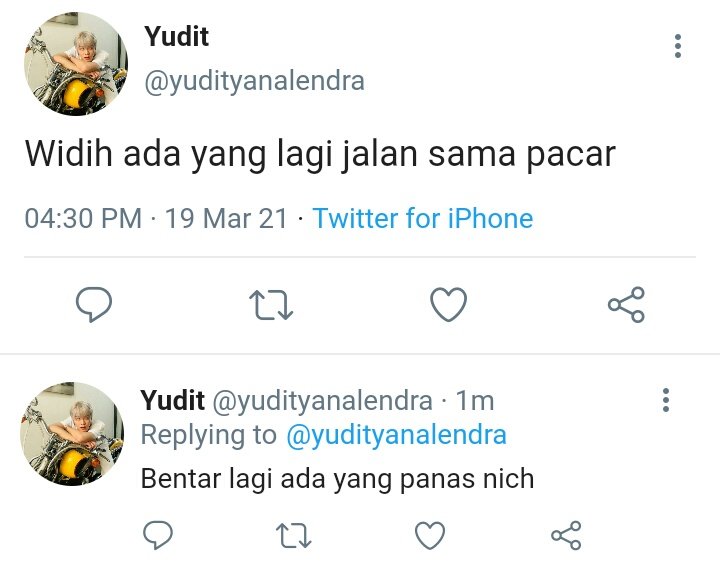Retweet the main tweet
This screenshot has height=567, width=720.
click(271, 305)
